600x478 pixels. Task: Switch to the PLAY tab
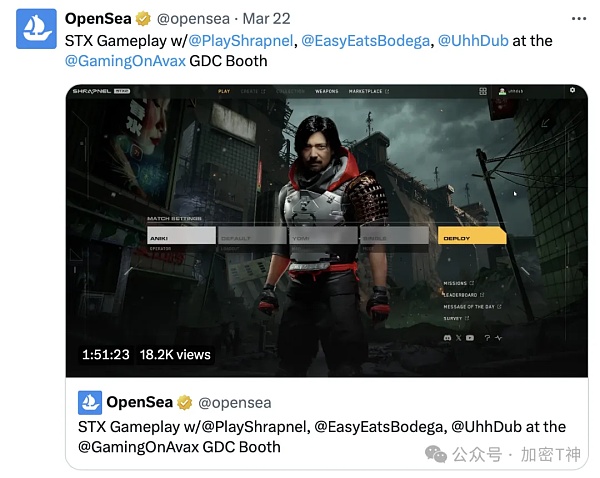point(224,91)
